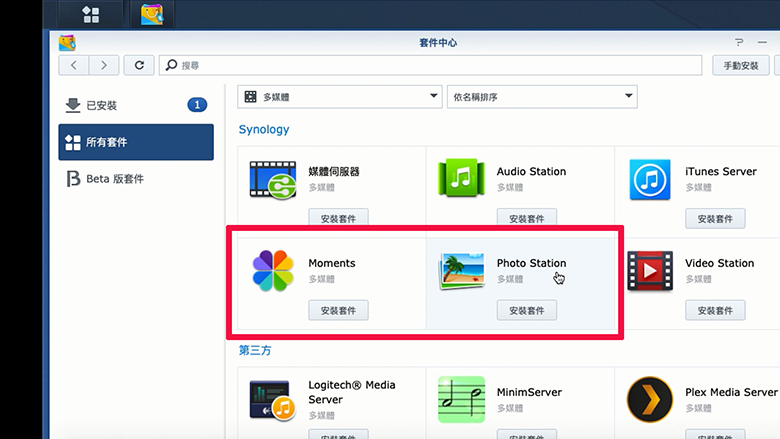The width and height of the screenshot is (780, 439).
Task: Select the 所有套件 tab
Action: click(x=136, y=142)
